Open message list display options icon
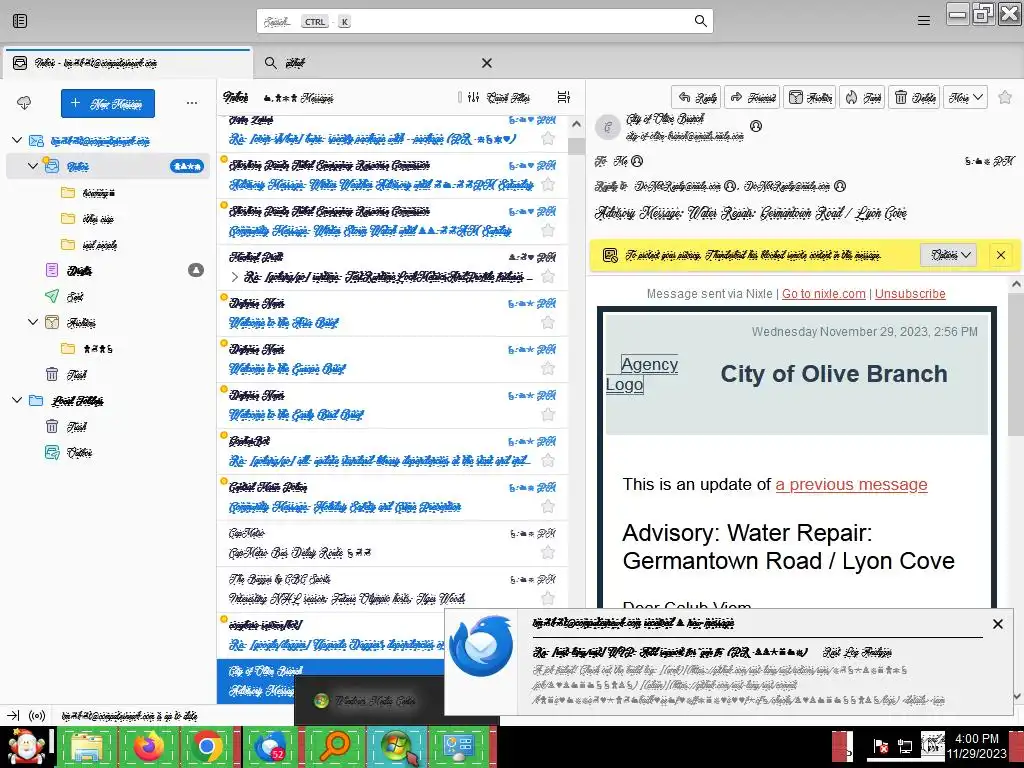The width and height of the screenshot is (1024, 768). (564, 97)
